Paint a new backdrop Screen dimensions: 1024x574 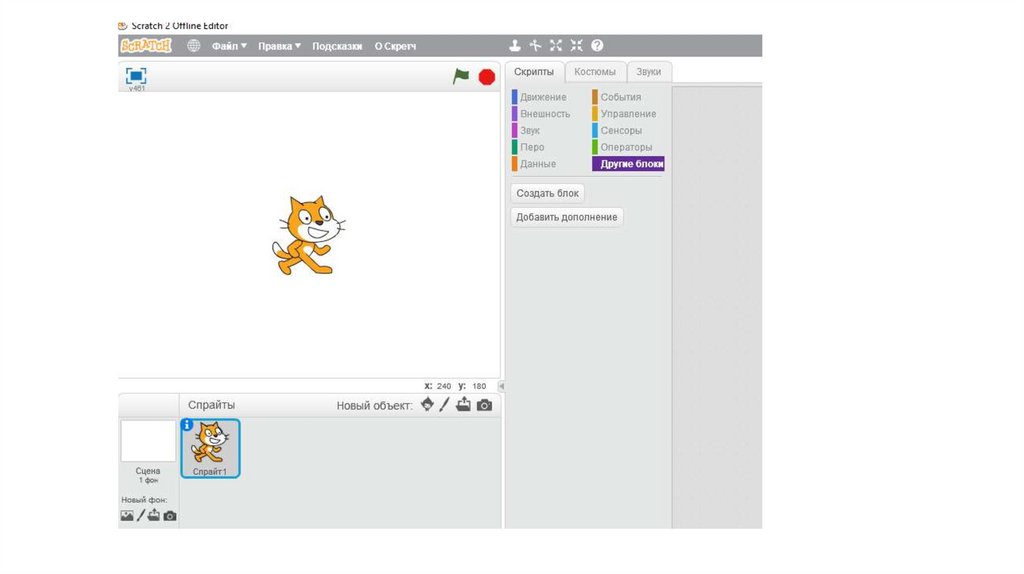tap(140, 515)
